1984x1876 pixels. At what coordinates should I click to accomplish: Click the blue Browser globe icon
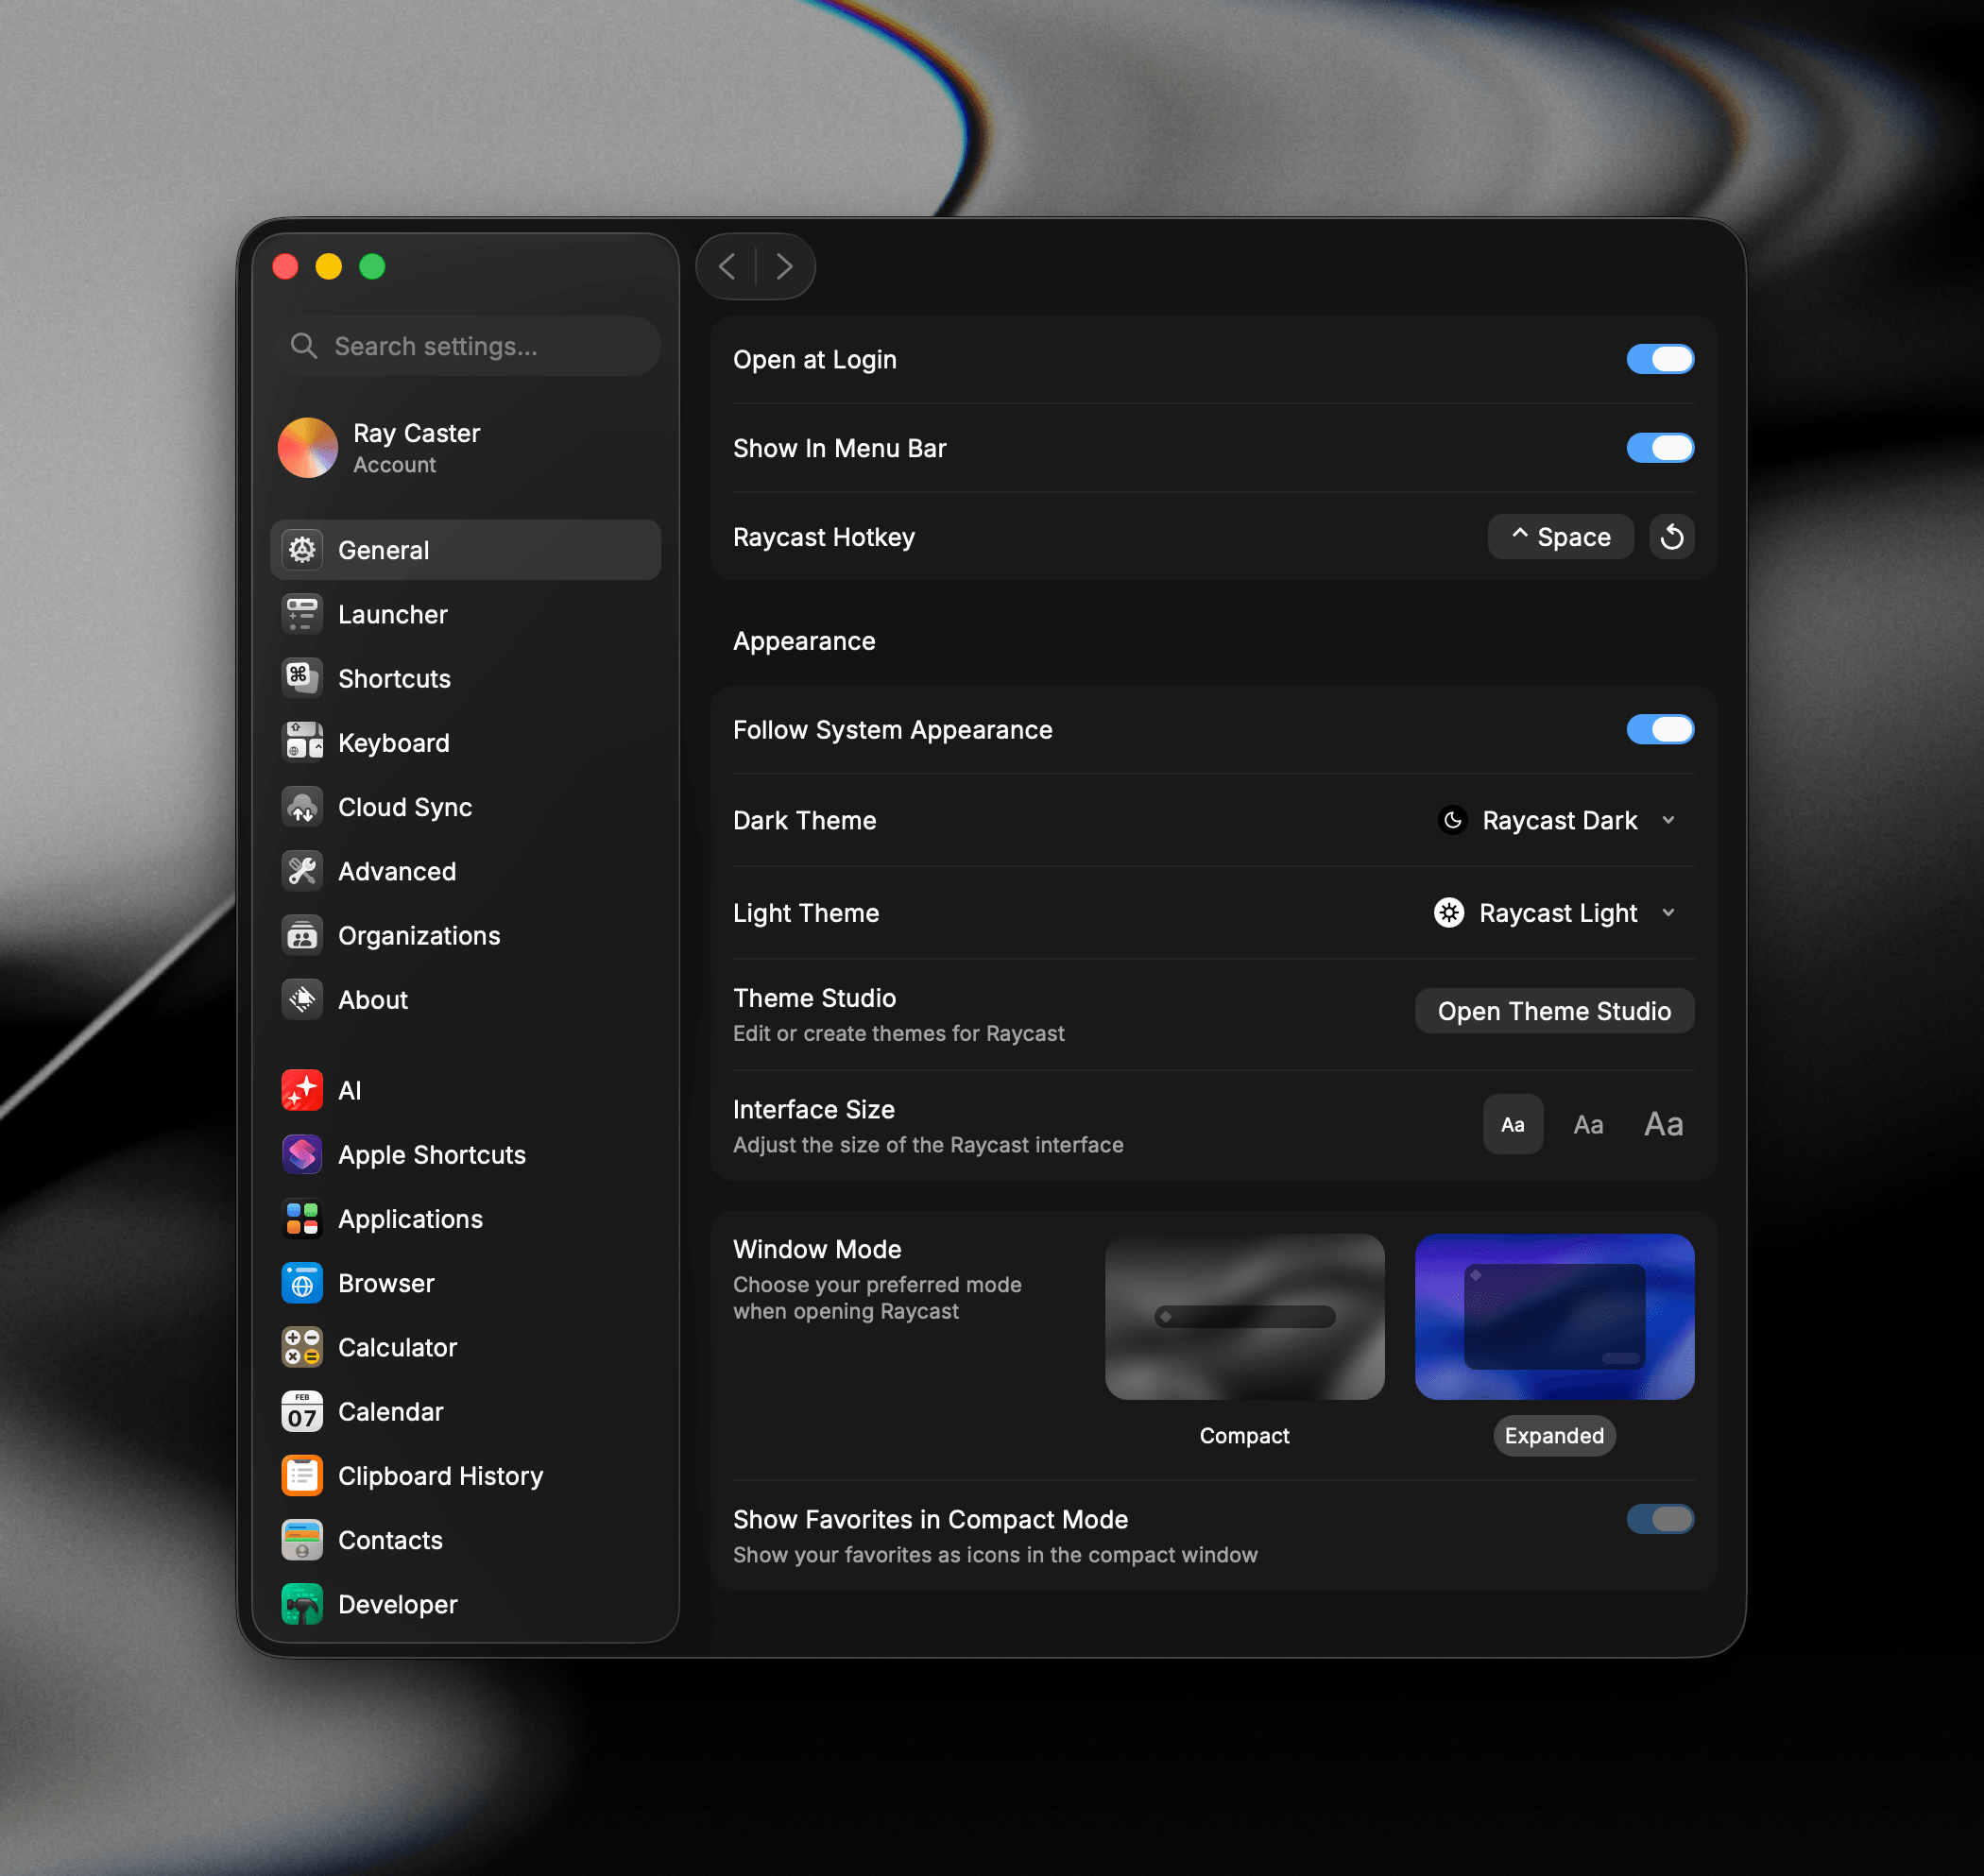pyautogui.click(x=302, y=1283)
